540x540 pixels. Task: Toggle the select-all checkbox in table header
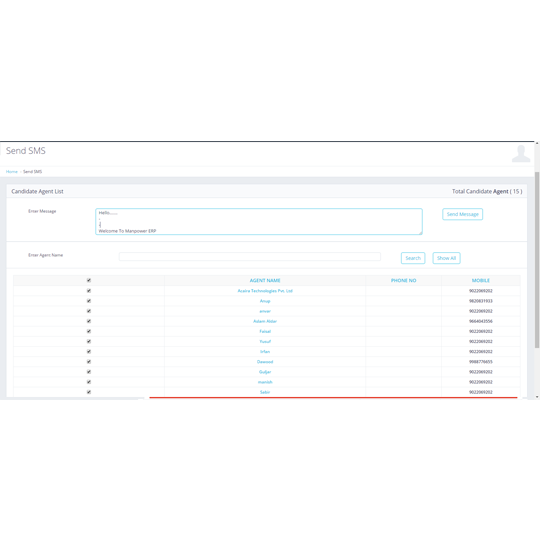coord(89,280)
